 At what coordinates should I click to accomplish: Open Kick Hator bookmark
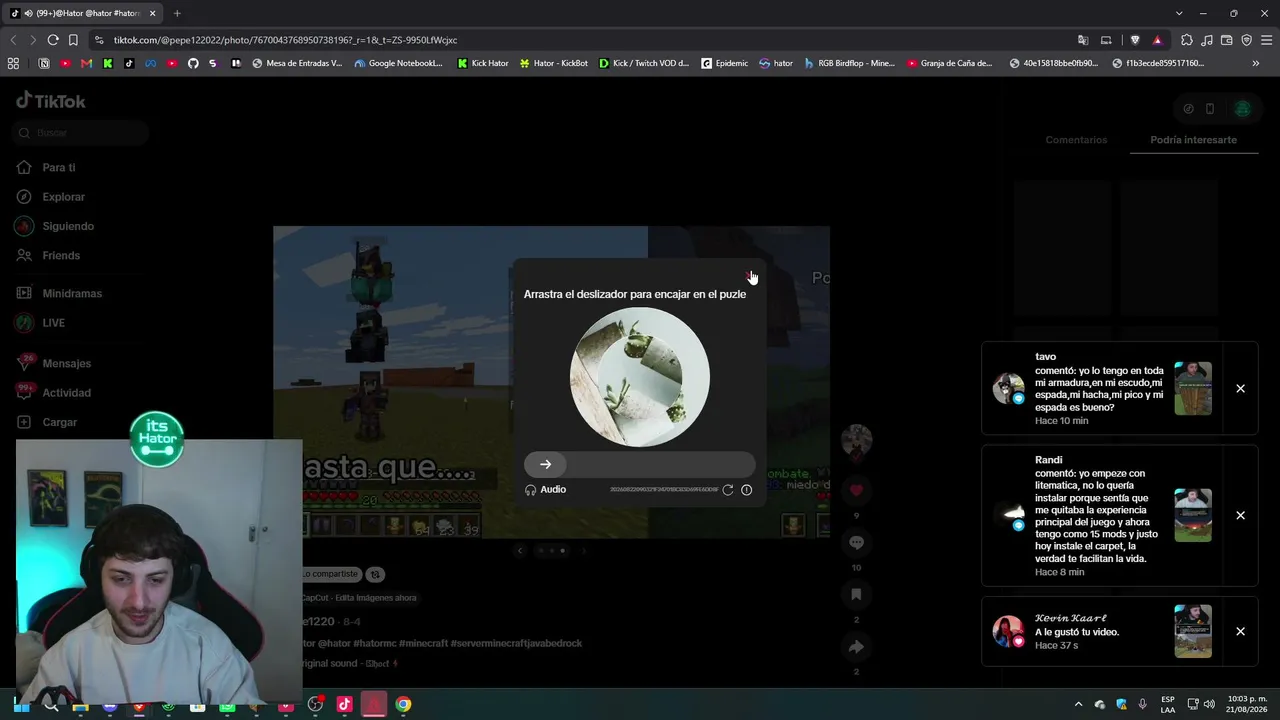coord(483,63)
